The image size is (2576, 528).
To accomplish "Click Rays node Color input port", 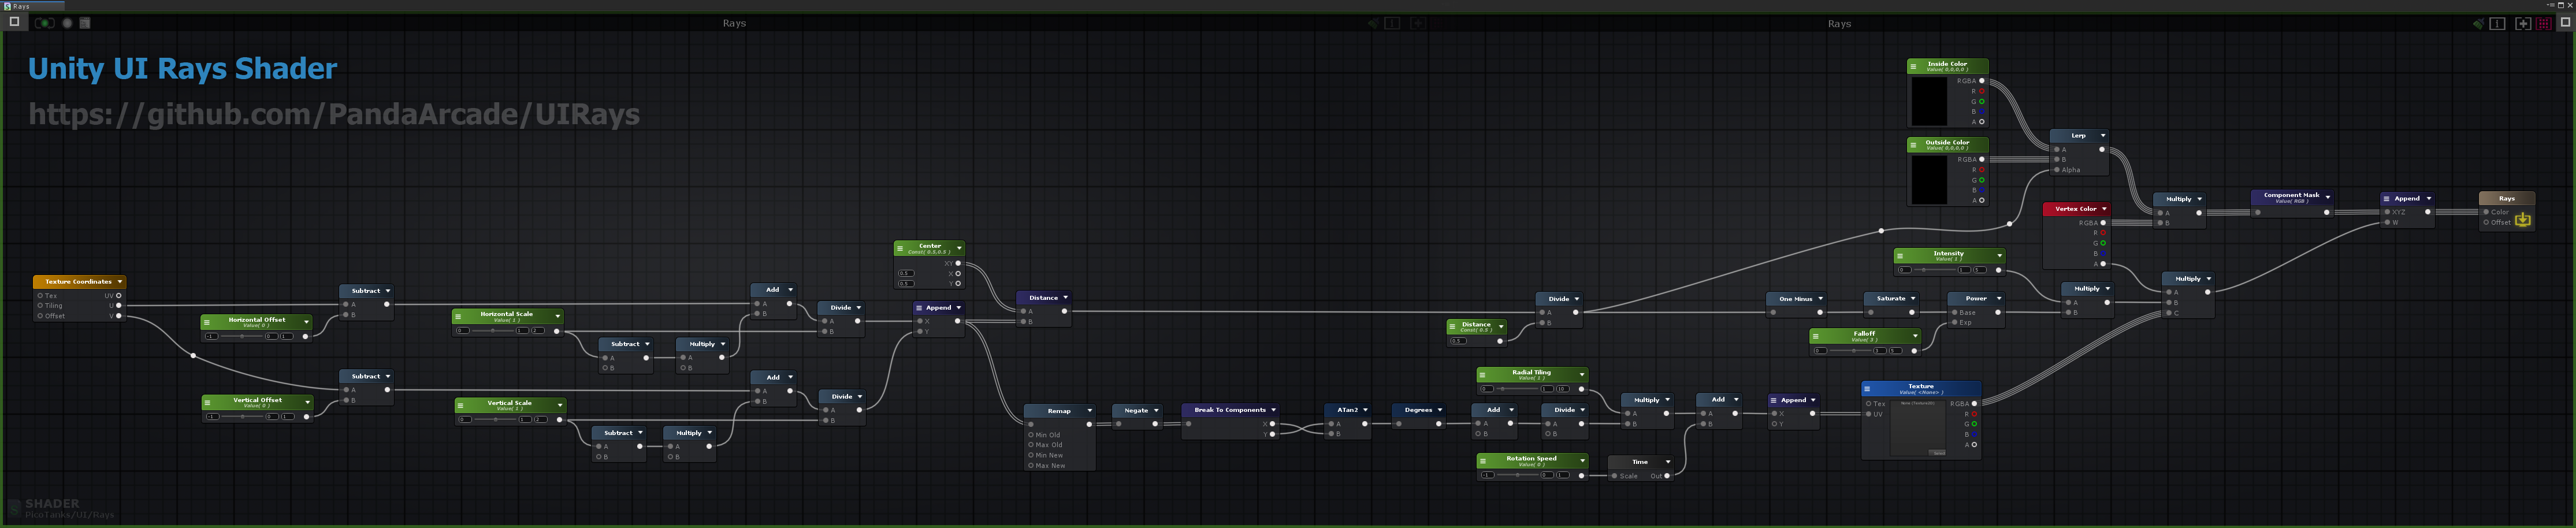I will point(2487,212).
